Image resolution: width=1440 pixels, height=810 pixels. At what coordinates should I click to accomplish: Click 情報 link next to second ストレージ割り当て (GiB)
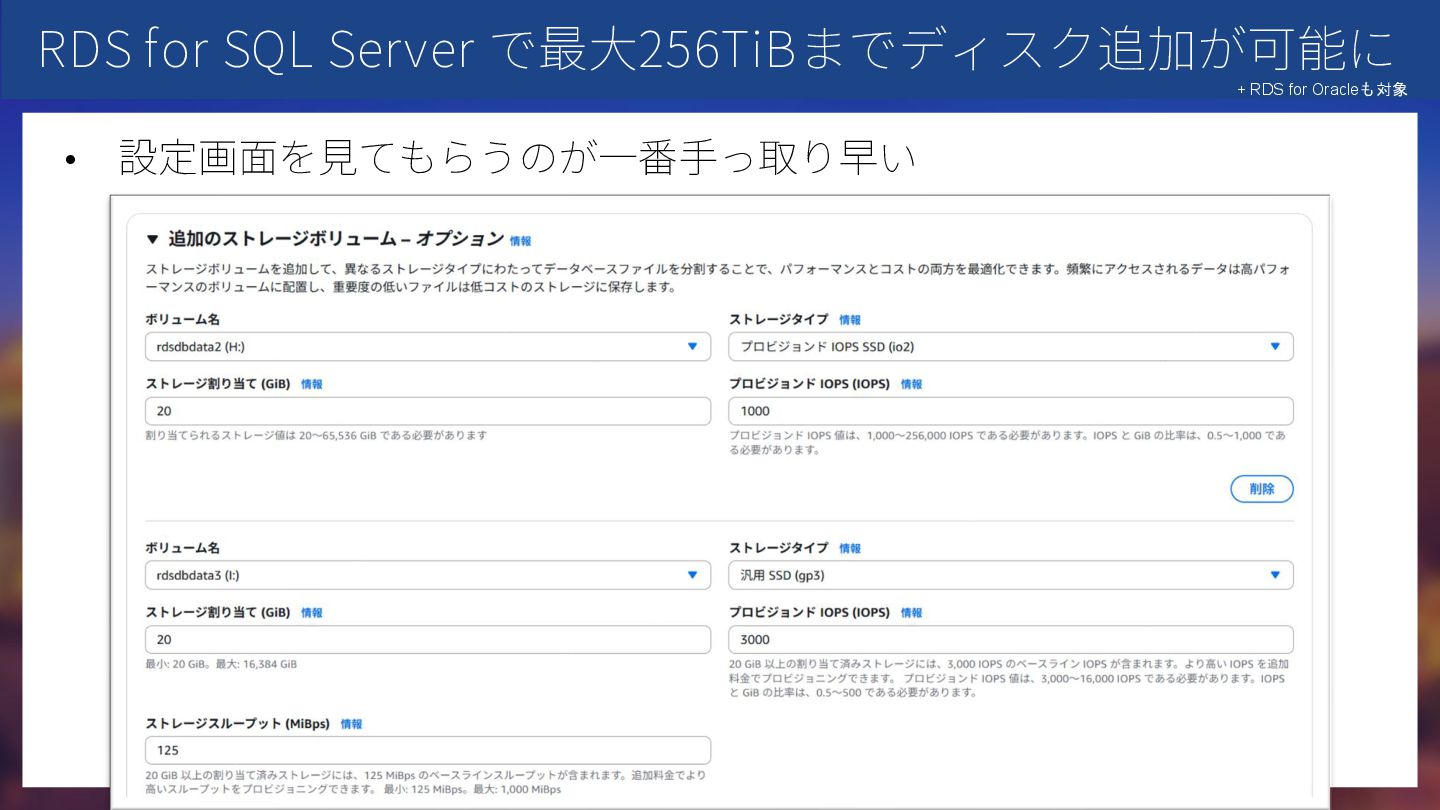tap(312, 613)
